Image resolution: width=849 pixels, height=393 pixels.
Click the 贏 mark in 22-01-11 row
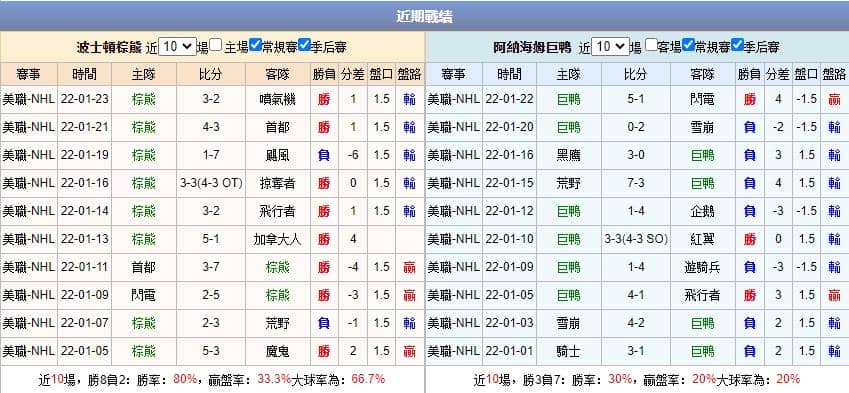coord(409,267)
